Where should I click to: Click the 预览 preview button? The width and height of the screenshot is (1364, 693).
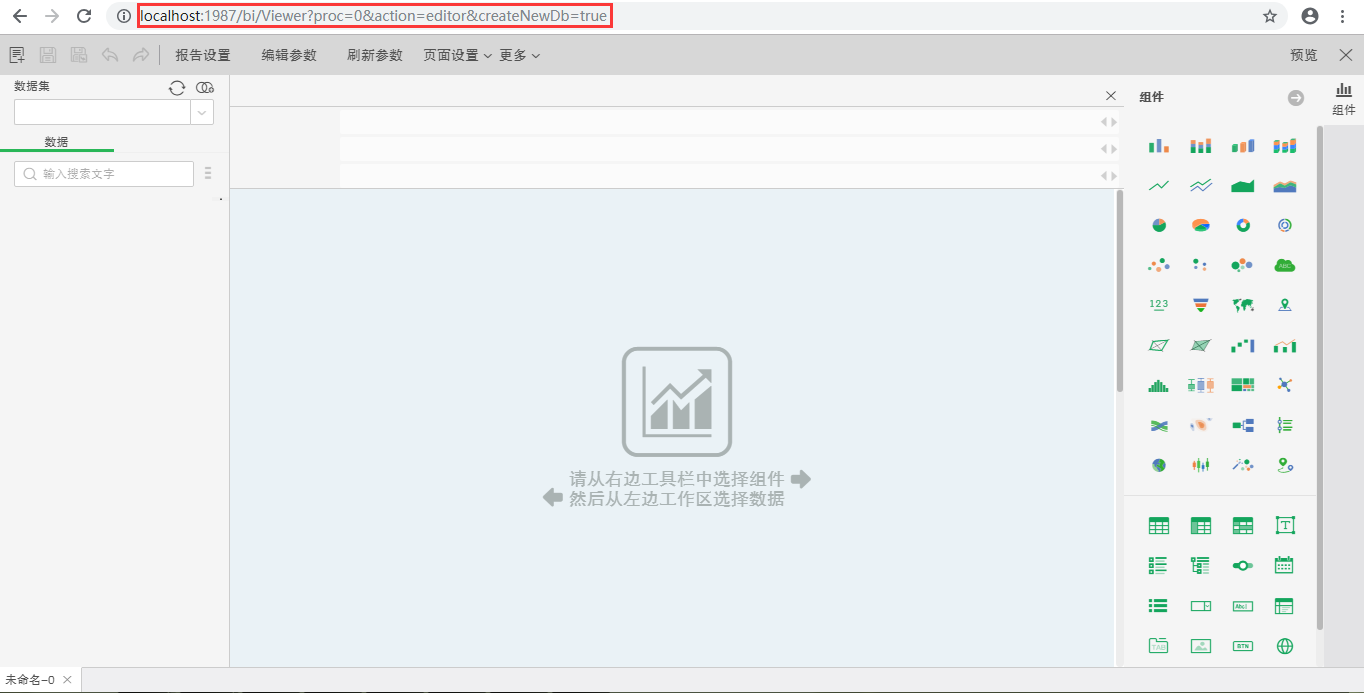[1303, 55]
